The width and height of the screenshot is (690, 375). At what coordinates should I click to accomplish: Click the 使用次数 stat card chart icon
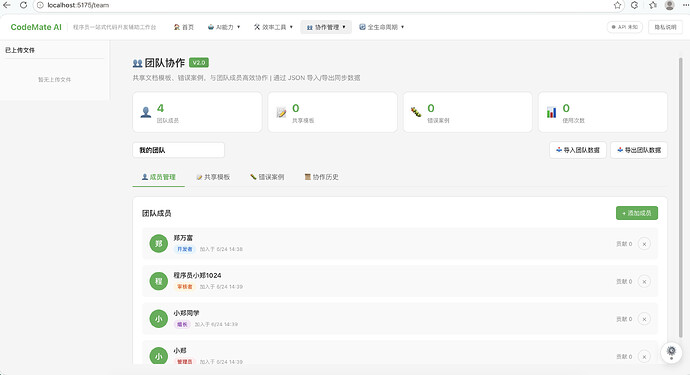coord(551,112)
